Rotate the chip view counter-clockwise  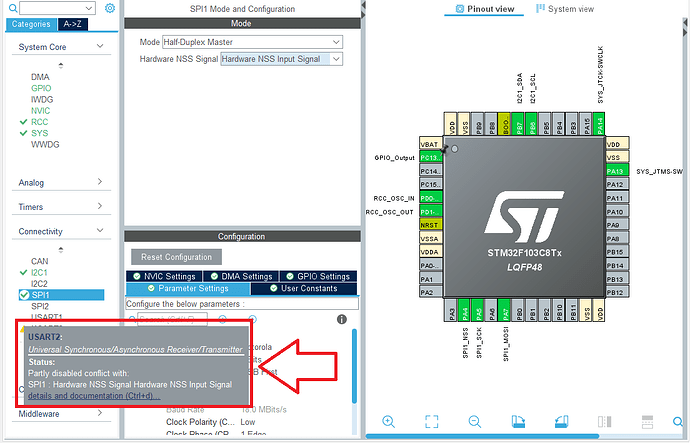562,421
